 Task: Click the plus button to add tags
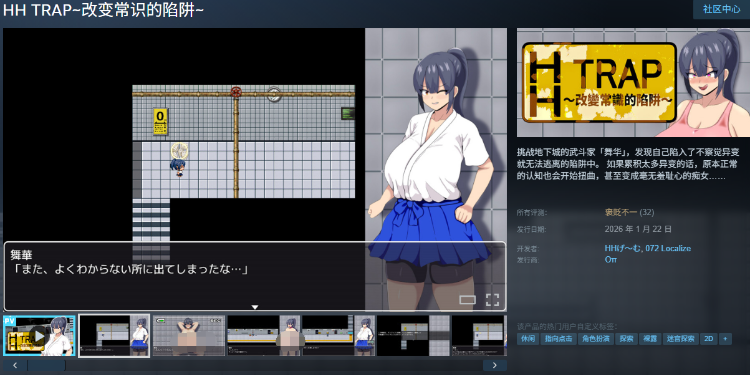(725, 339)
